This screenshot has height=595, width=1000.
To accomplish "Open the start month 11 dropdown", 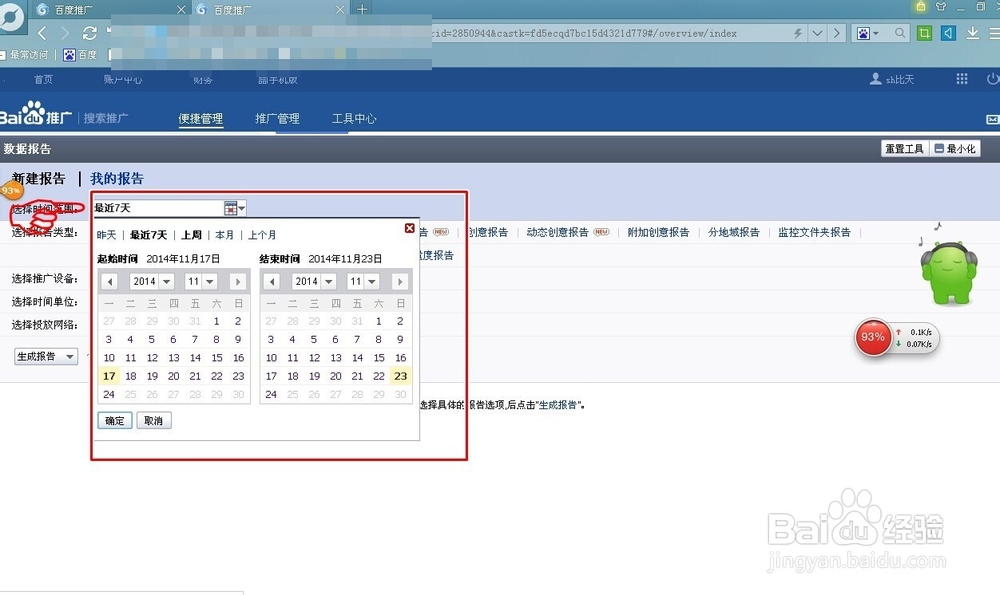I will [x=200, y=281].
